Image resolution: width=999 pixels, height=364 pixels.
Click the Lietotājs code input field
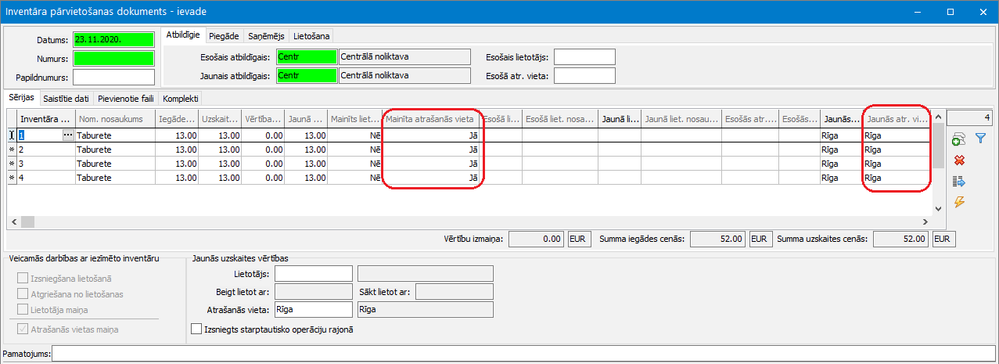313,273
